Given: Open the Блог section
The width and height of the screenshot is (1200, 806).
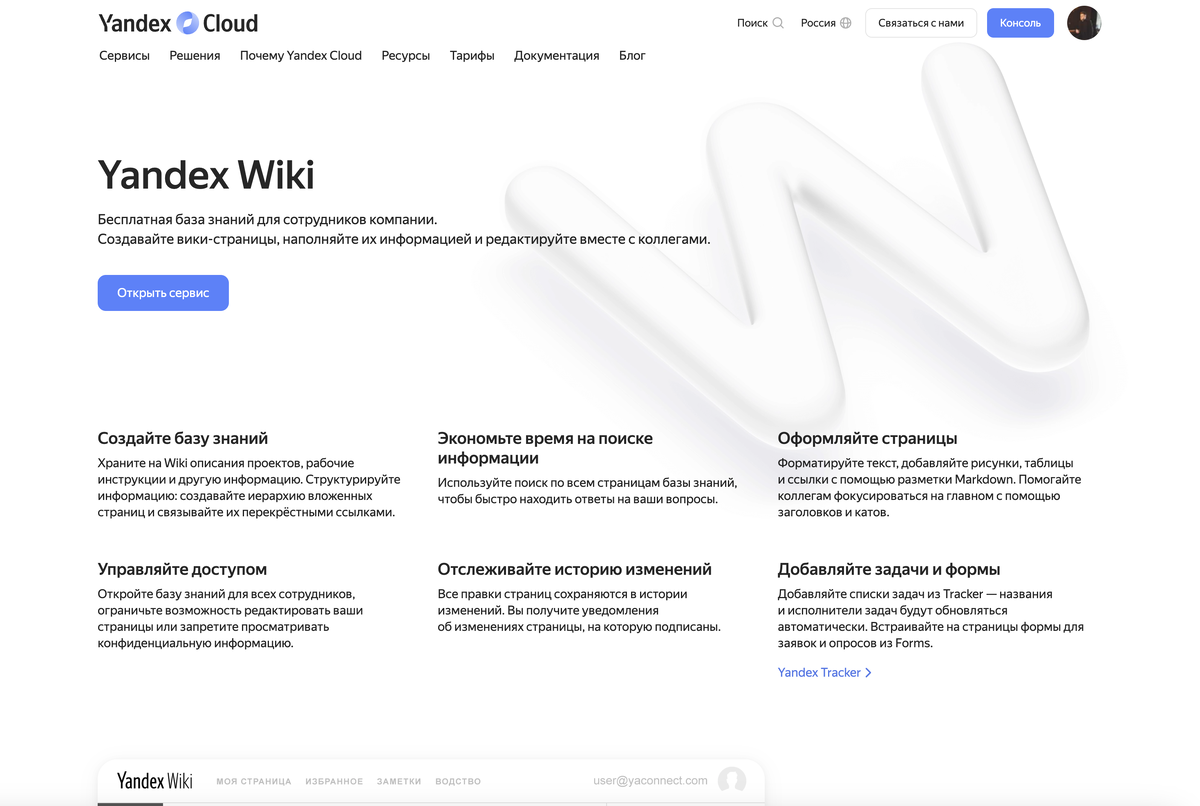Looking at the screenshot, I should point(632,55).
